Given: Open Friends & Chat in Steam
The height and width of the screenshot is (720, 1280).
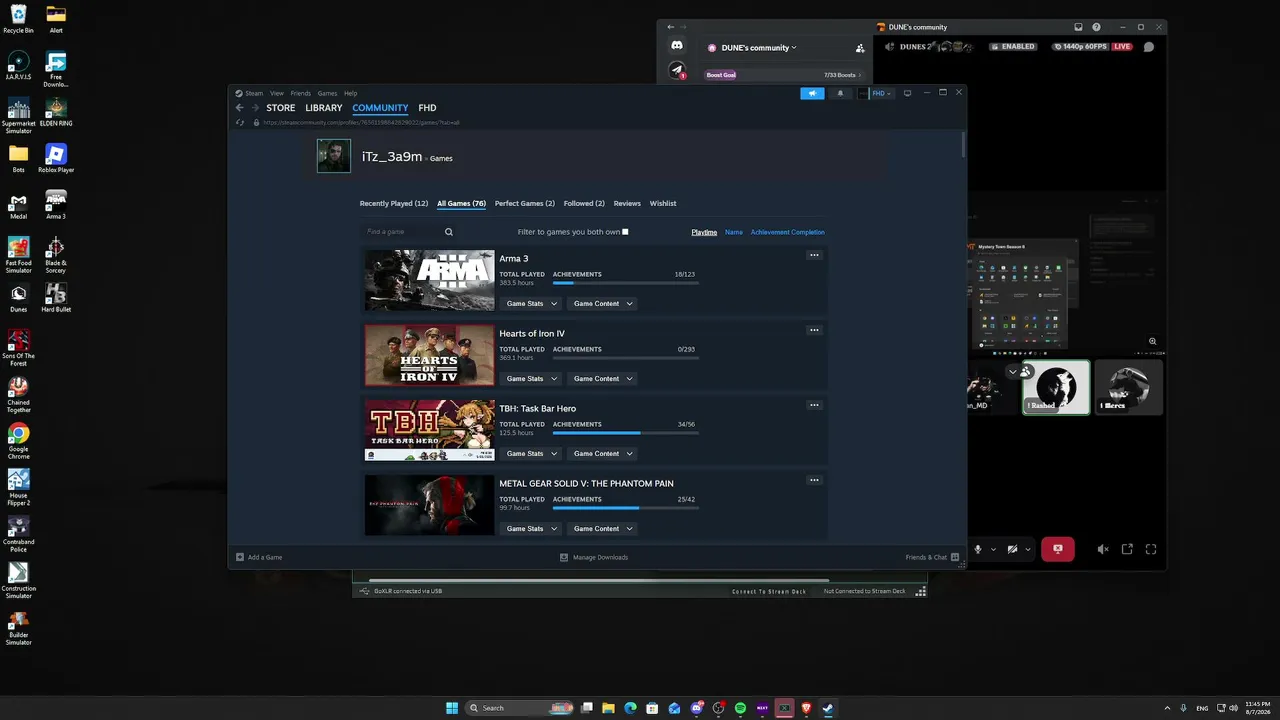Looking at the screenshot, I should click(932, 557).
